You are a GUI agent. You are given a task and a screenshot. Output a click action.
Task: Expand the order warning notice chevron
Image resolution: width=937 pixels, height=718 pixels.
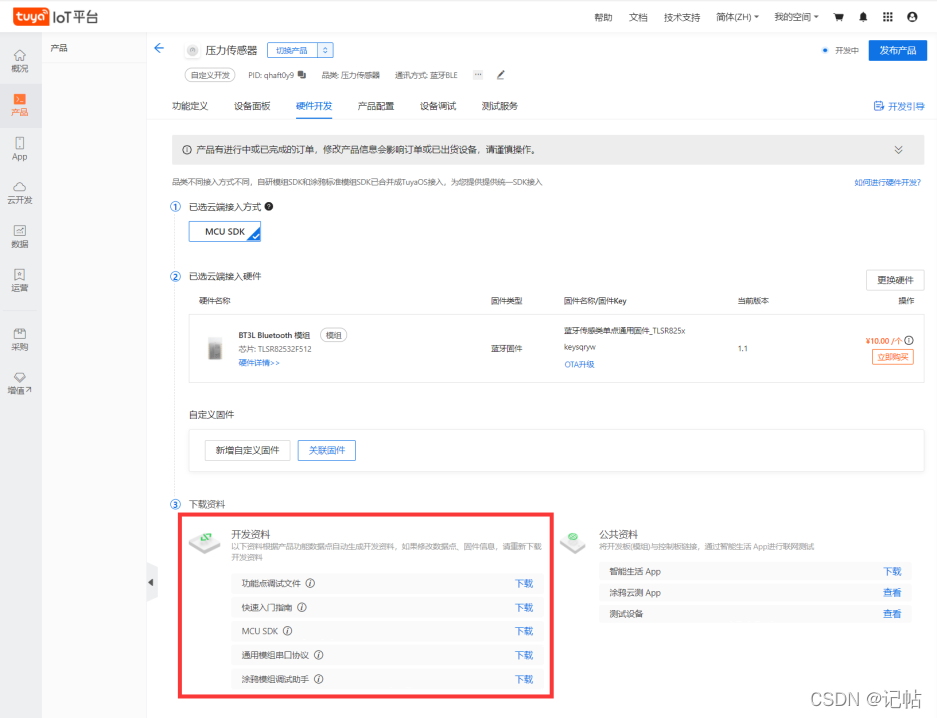[x=898, y=149]
